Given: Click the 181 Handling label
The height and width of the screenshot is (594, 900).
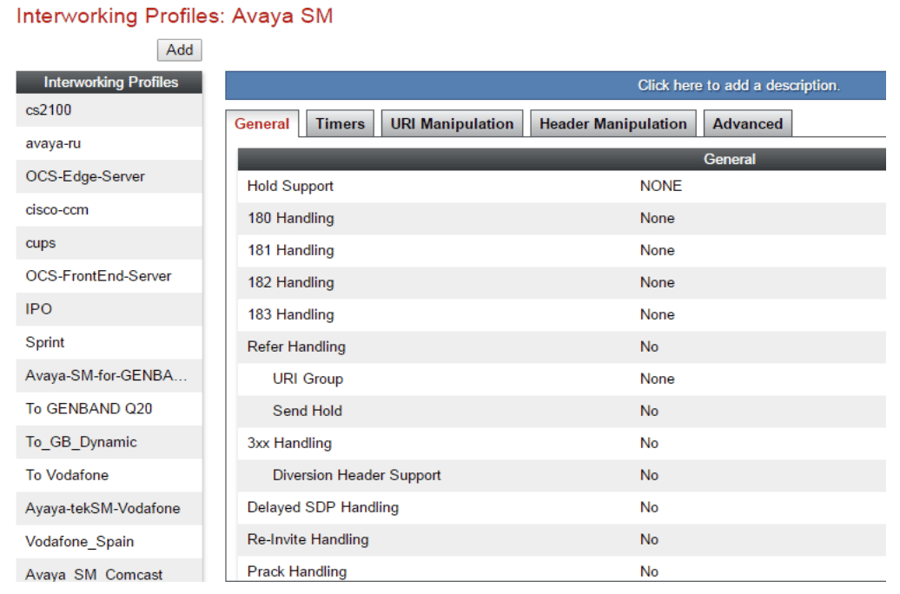Looking at the screenshot, I should (x=290, y=250).
